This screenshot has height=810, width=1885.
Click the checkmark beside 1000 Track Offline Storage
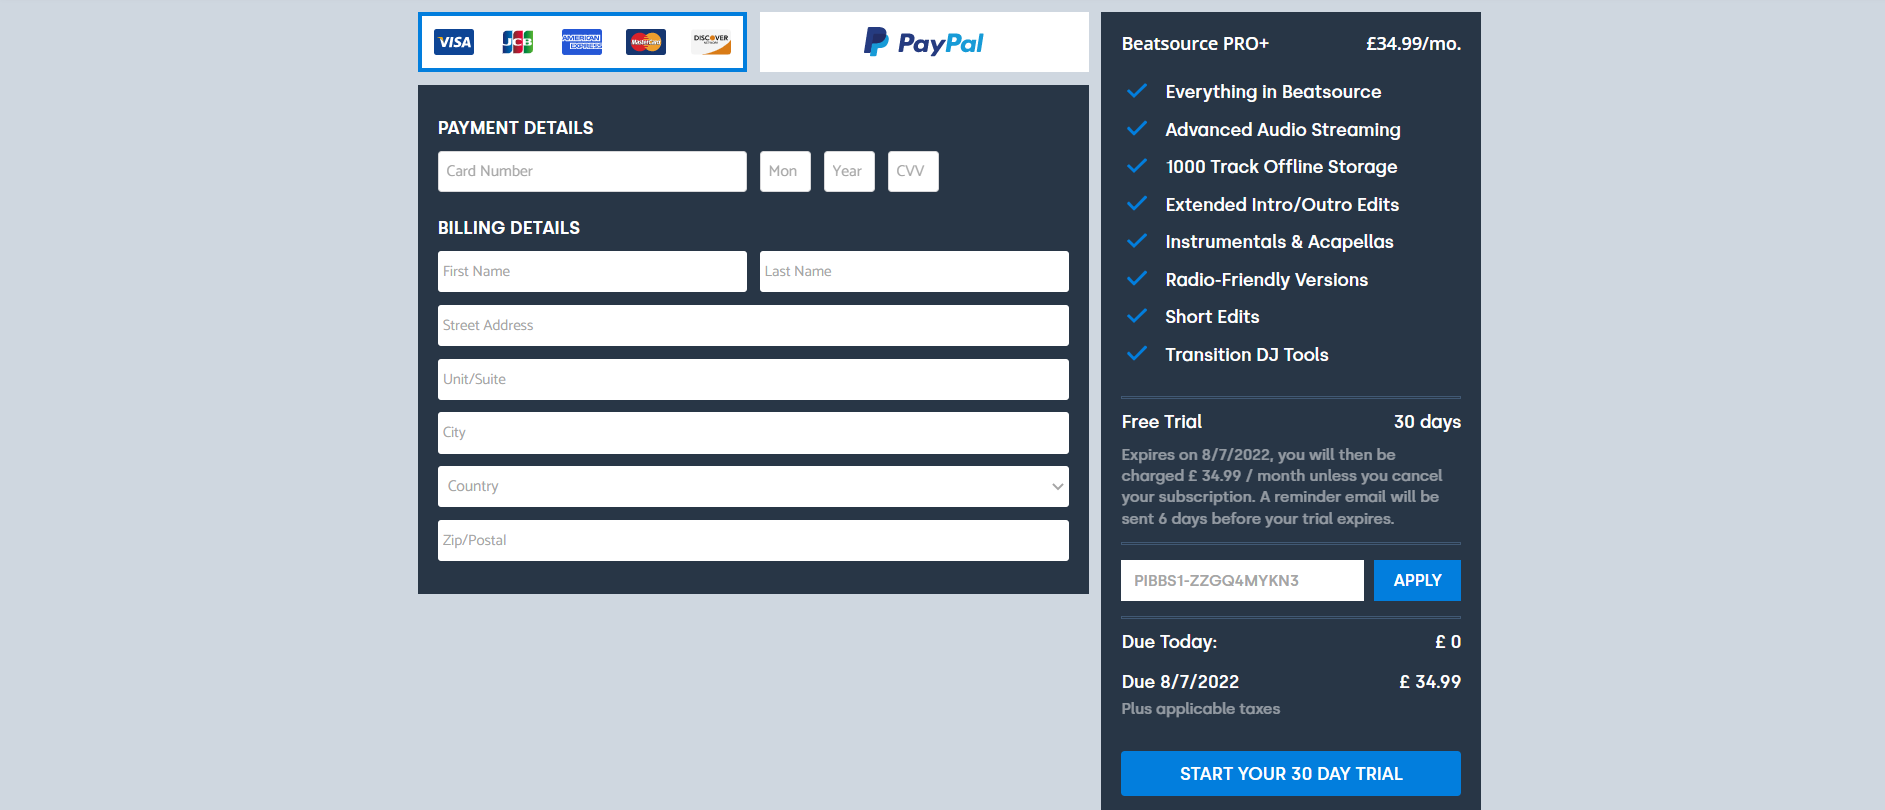(1137, 166)
